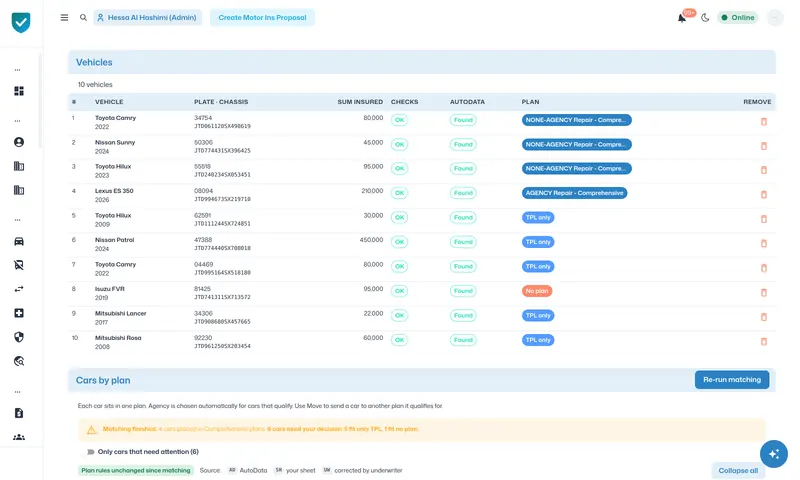Viewport: 800px width, 480px height.
Task: Open the Create Motor Ins Proposal tab
Action: pyautogui.click(x=262, y=17)
